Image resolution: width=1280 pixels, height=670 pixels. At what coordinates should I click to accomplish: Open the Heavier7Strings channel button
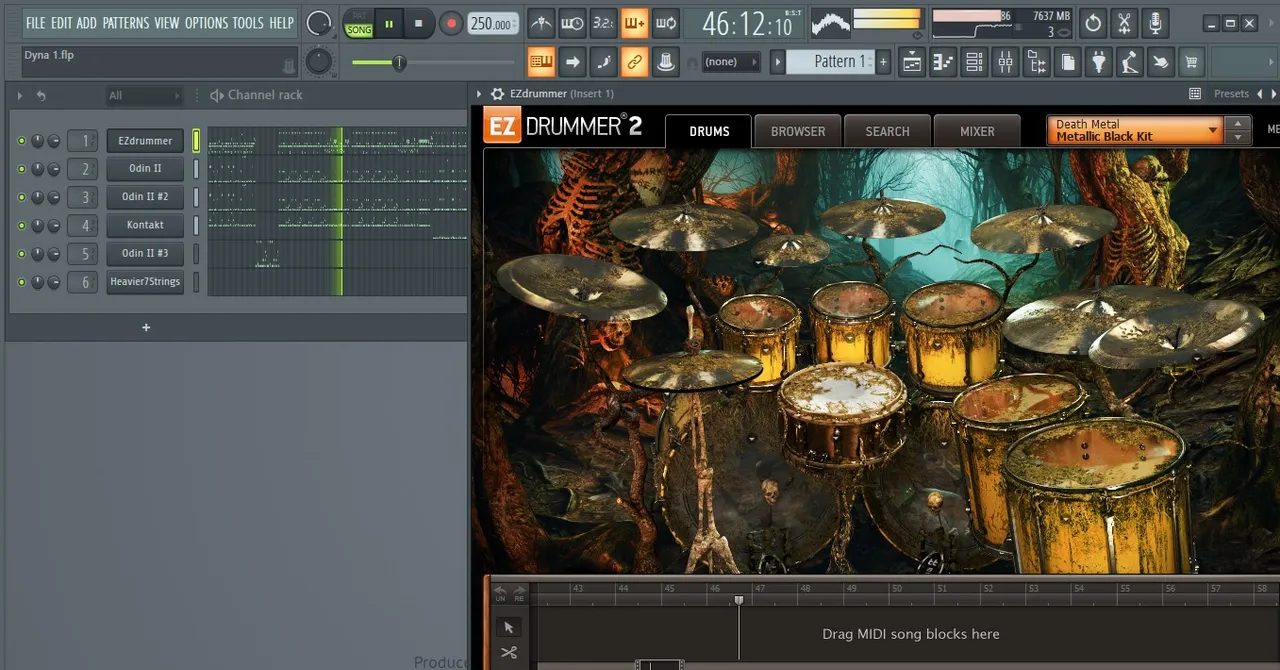click(145, 282)
